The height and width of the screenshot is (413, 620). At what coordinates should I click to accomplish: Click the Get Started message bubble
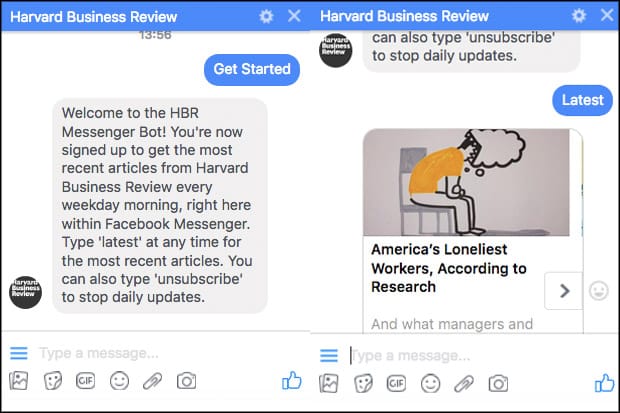[x=252, y=70]
